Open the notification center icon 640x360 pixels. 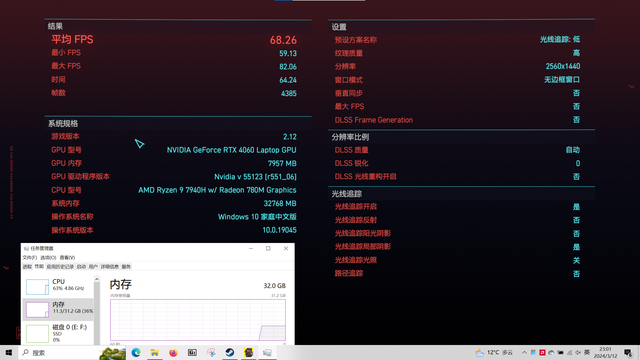pyautogui.click(x=628, y=352)
